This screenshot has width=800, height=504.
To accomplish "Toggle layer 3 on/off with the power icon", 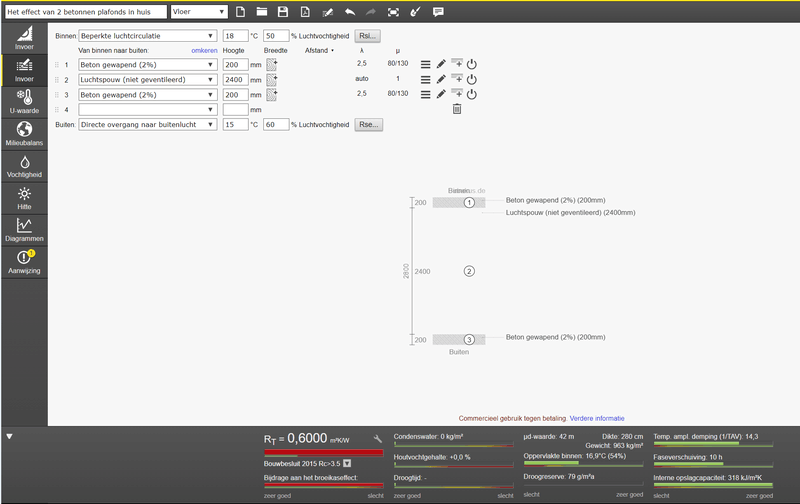I will pyautogui.click(x=472, y=94).
